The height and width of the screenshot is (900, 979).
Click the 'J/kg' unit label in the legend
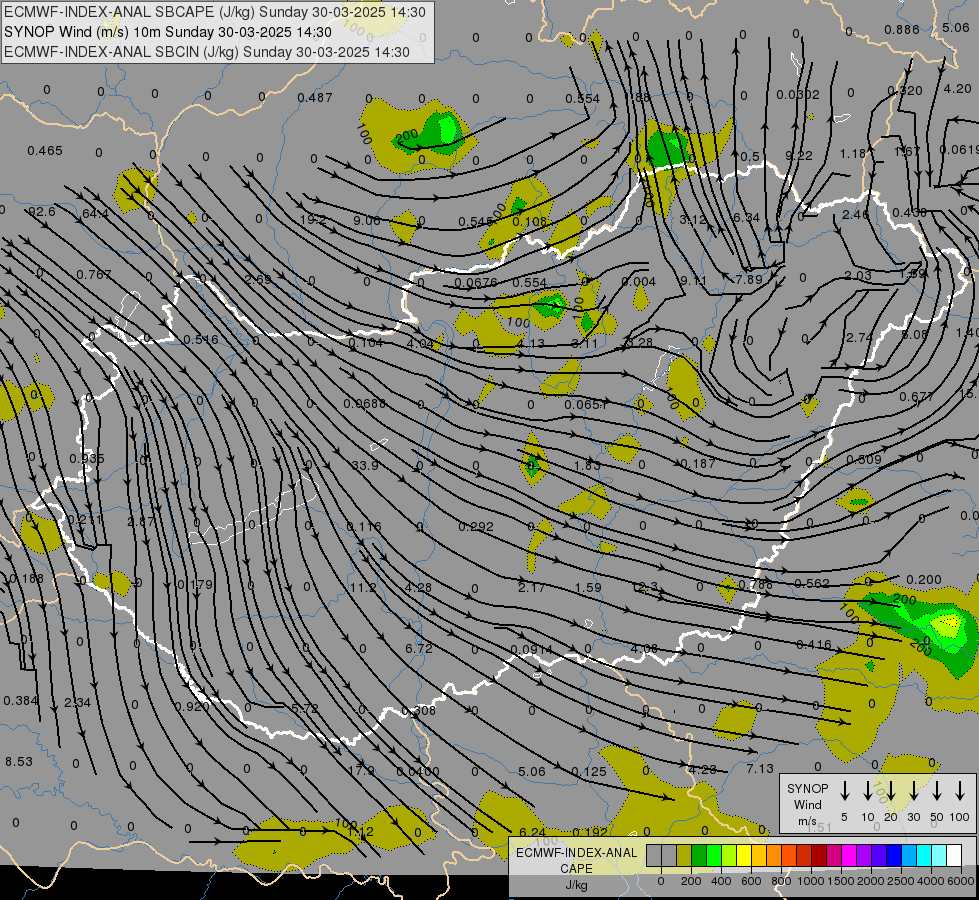[x=576, y=885]
